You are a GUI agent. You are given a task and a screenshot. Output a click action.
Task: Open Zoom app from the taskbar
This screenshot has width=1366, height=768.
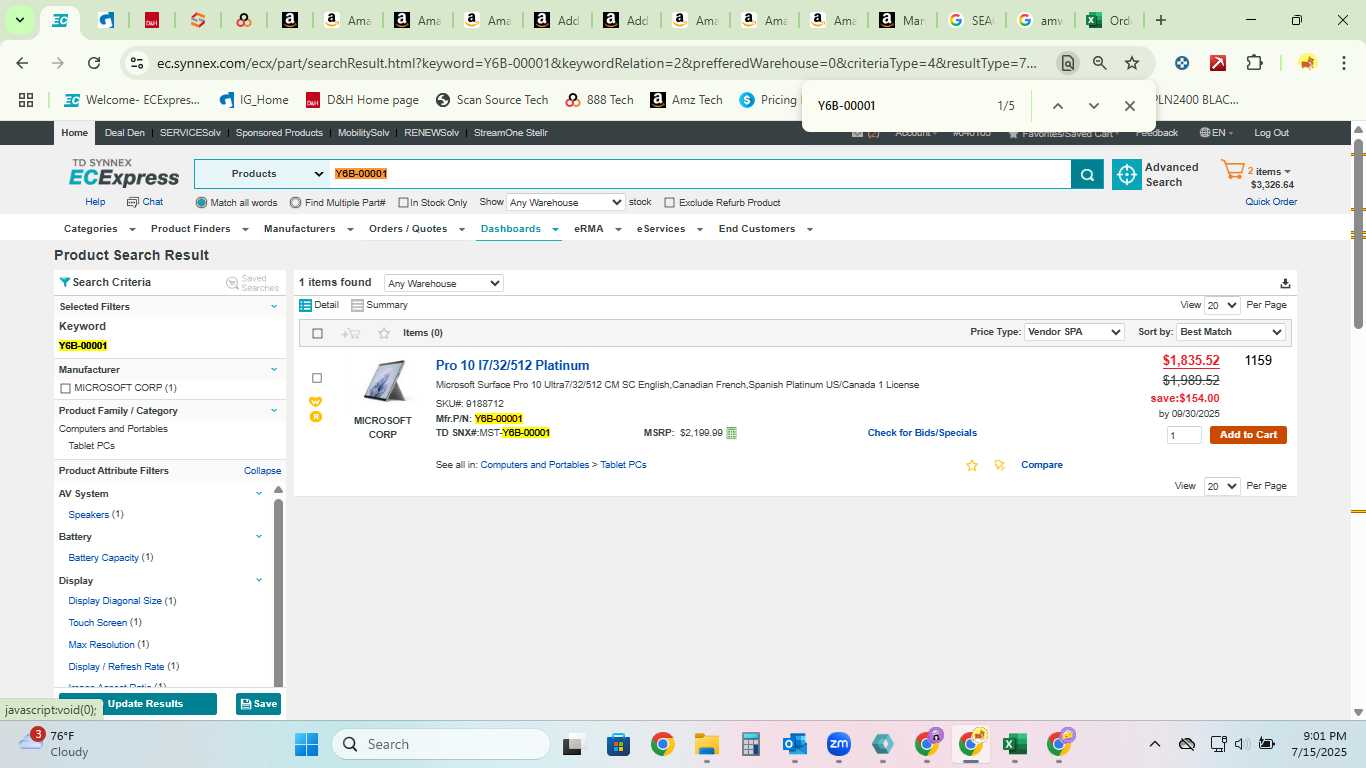pyautogui.click(x=838, y=744)
